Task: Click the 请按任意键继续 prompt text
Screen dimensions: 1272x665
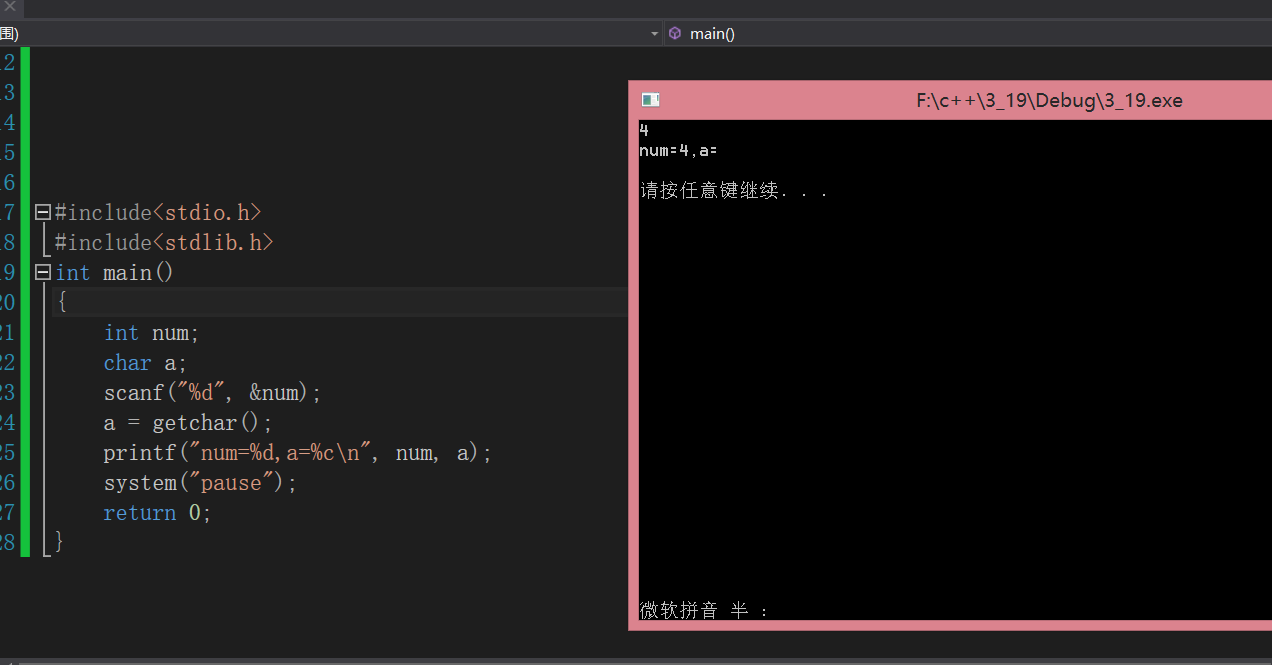Action: coord(735,190)
